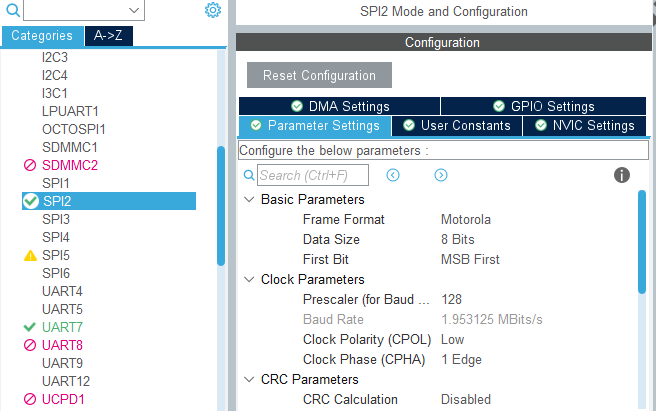Open Clock Phase value 1 Edge

(x=461, y=360)
